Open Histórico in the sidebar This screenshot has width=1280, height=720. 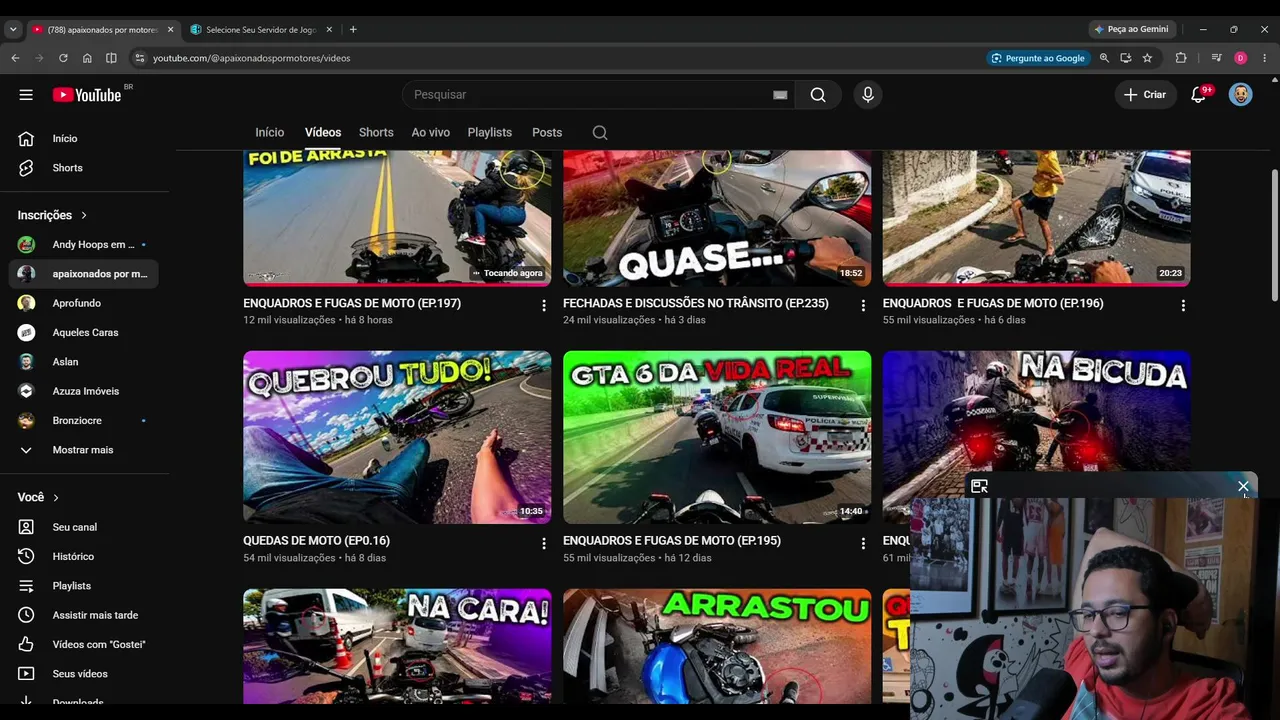85,556
